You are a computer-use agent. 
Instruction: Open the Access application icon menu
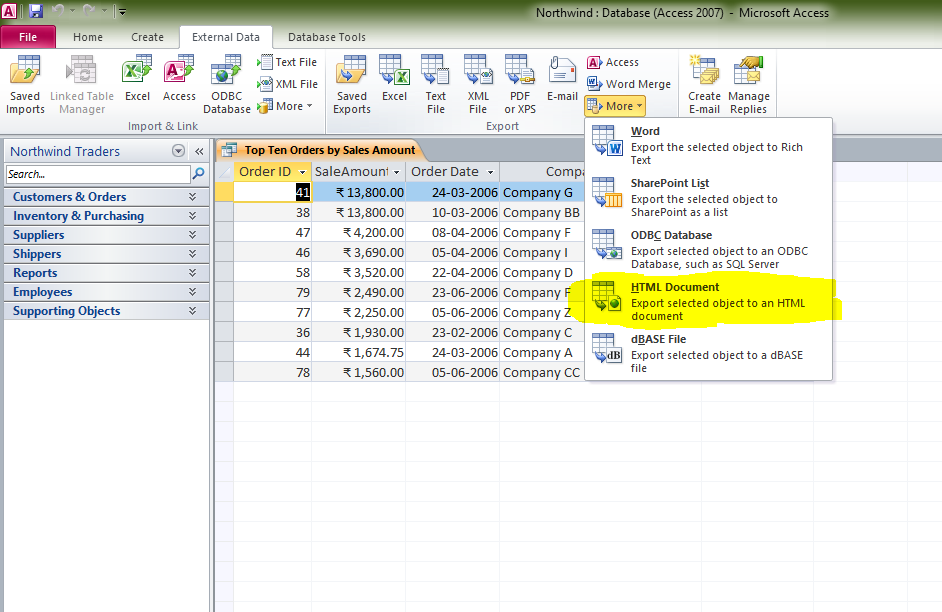[9, 11]
